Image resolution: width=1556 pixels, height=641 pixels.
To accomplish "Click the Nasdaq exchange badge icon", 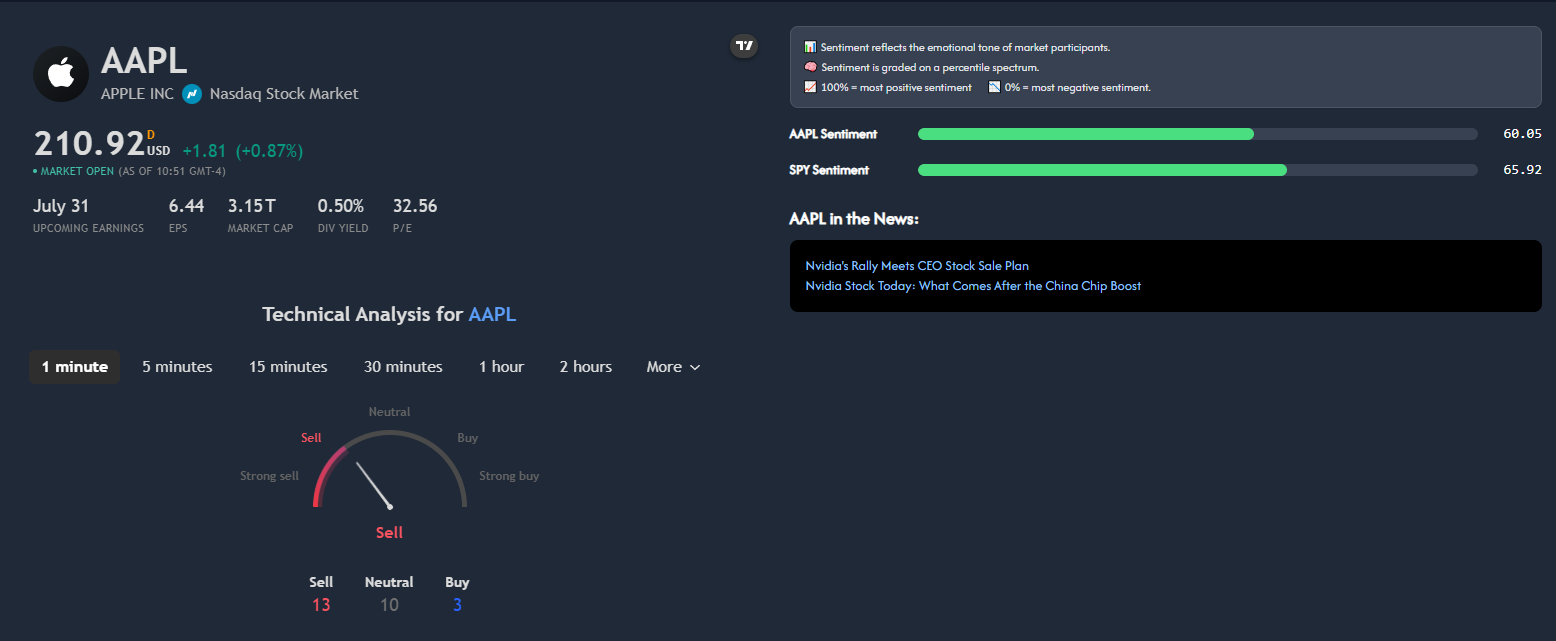I will [x=192, y=94].
